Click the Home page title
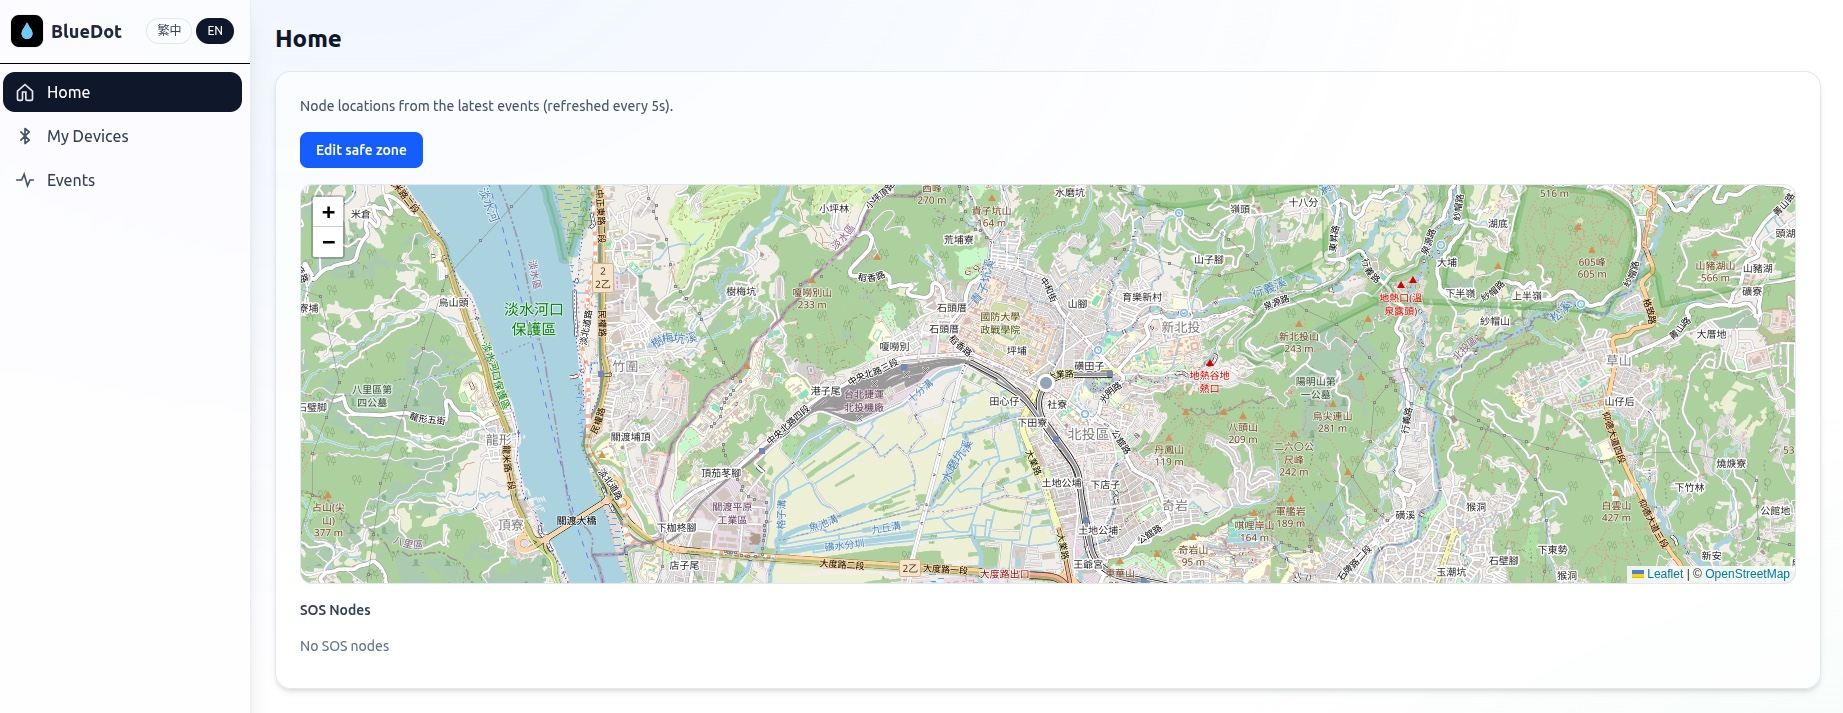The width and height of the screenshot is (1843, 713). coord(308,39)
